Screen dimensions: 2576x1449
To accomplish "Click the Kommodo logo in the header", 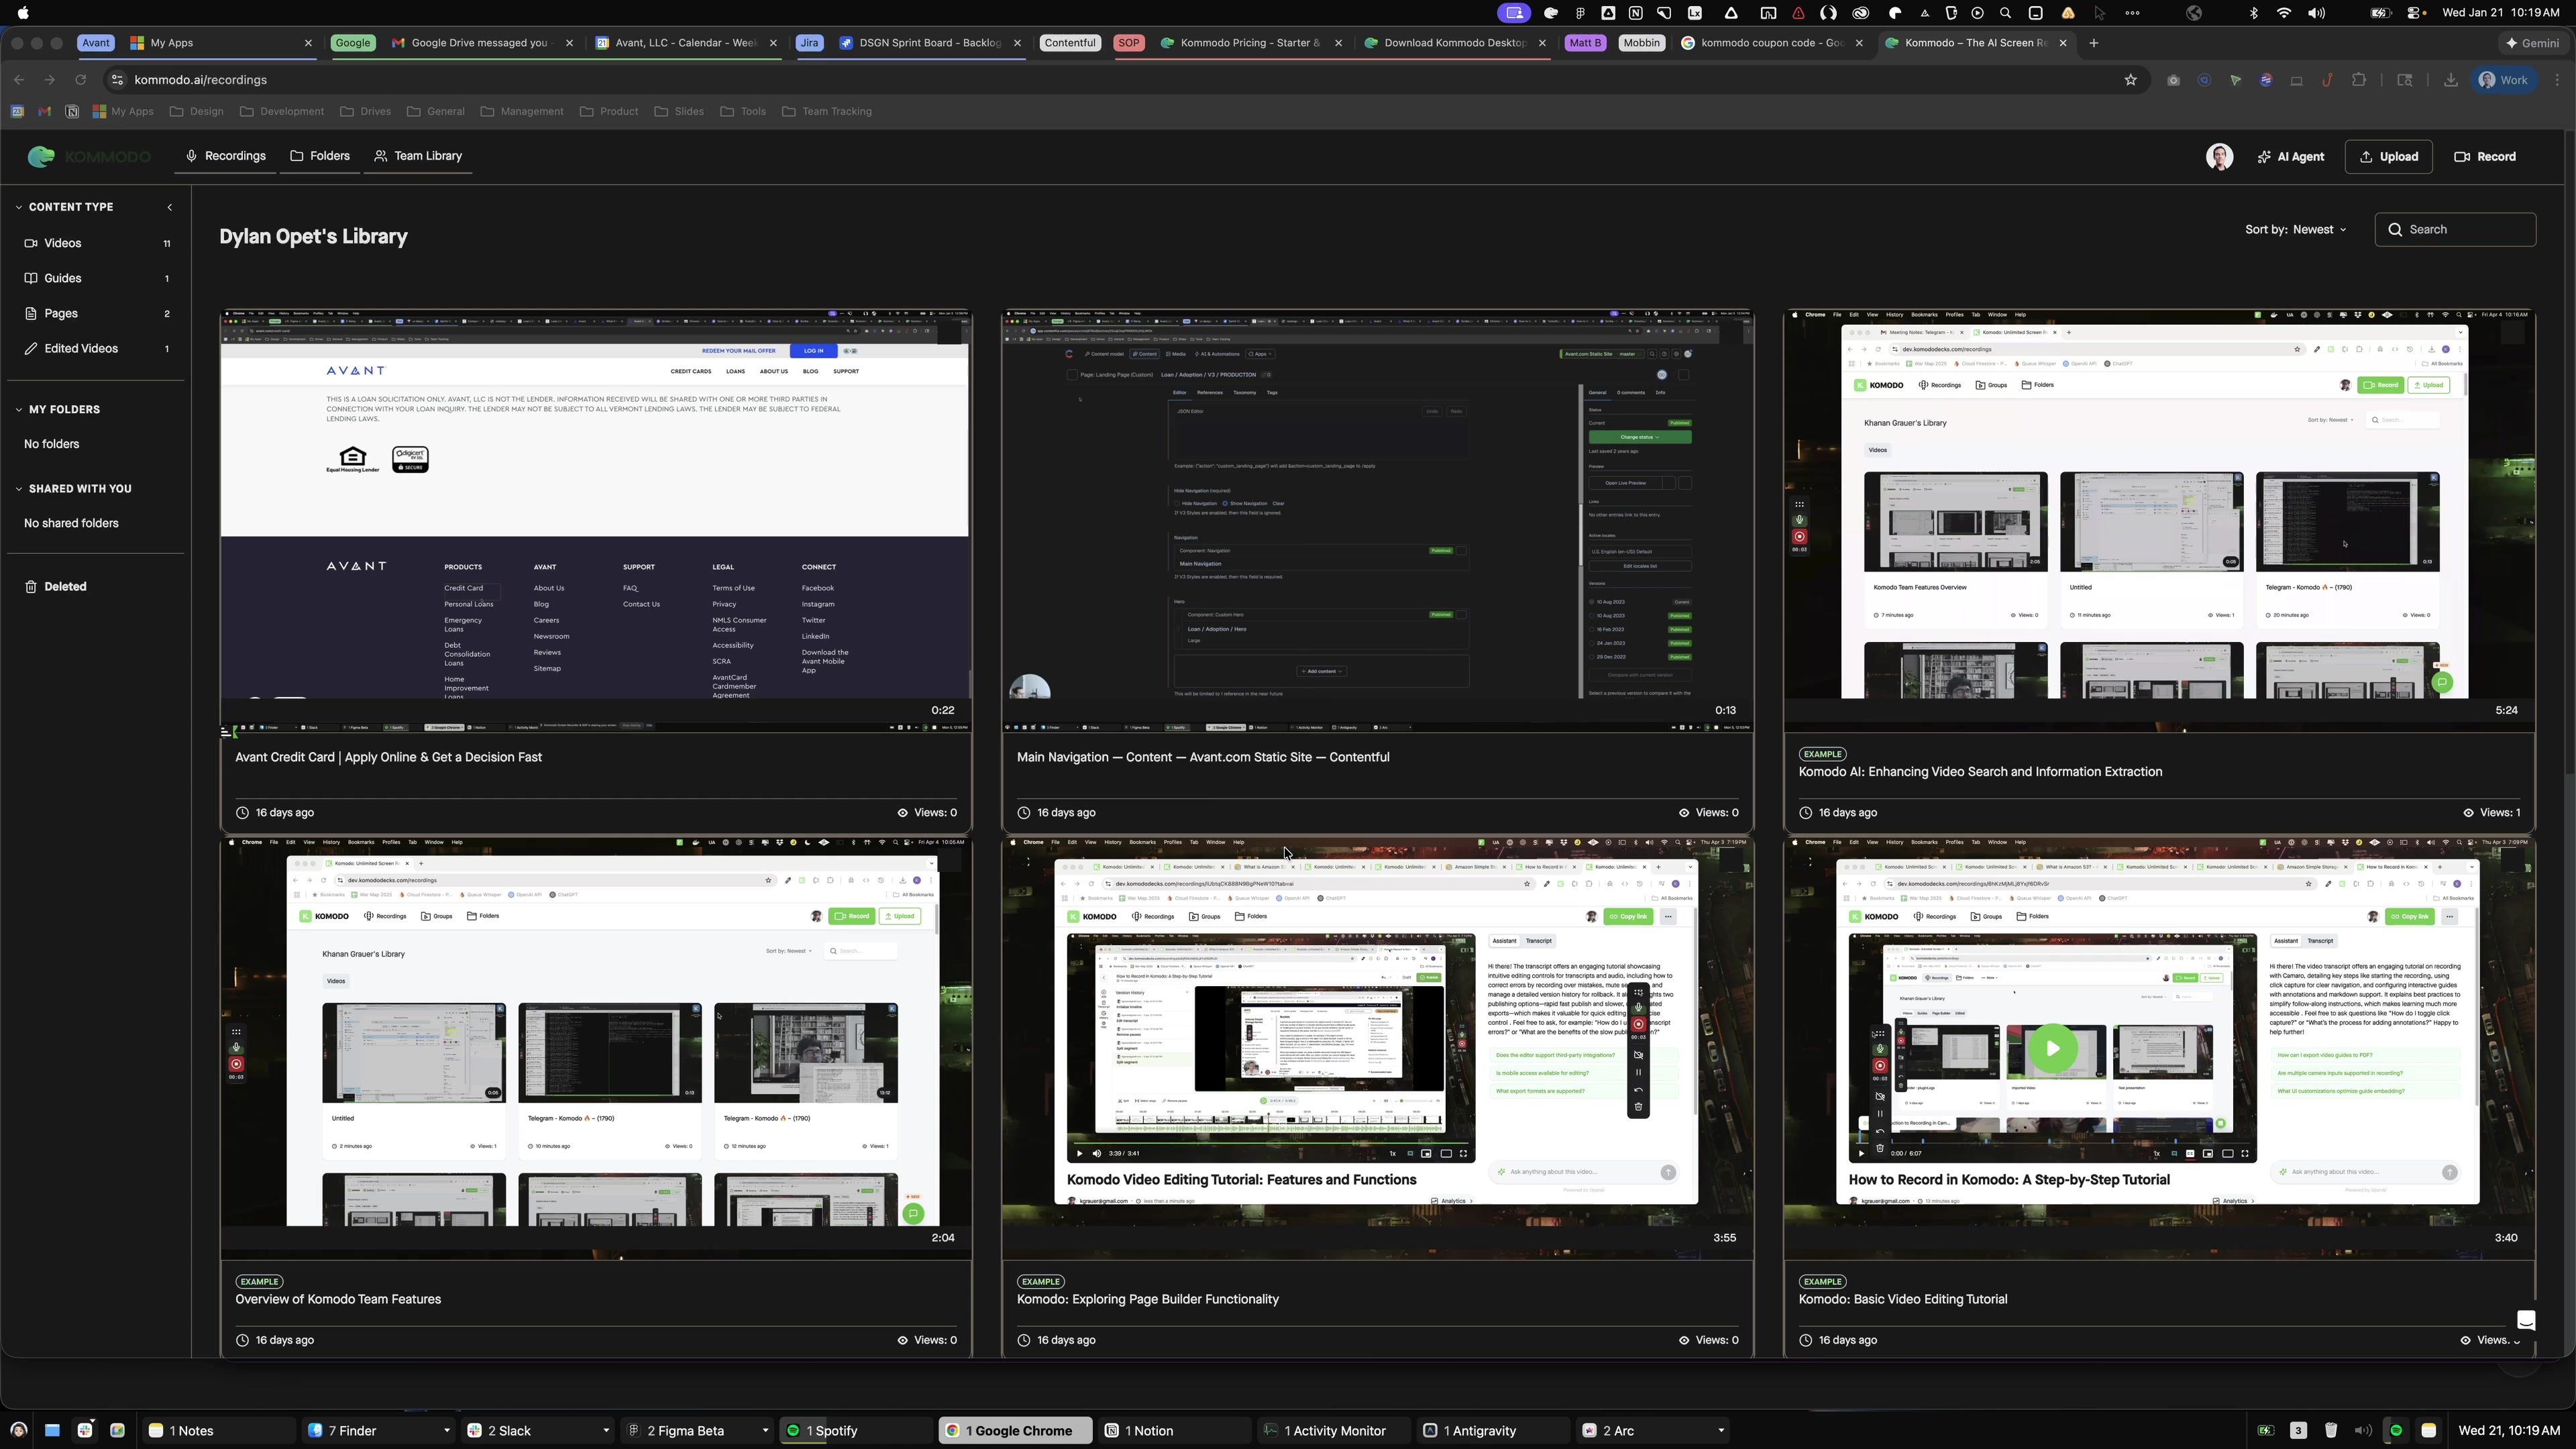I will click(88, 157).
